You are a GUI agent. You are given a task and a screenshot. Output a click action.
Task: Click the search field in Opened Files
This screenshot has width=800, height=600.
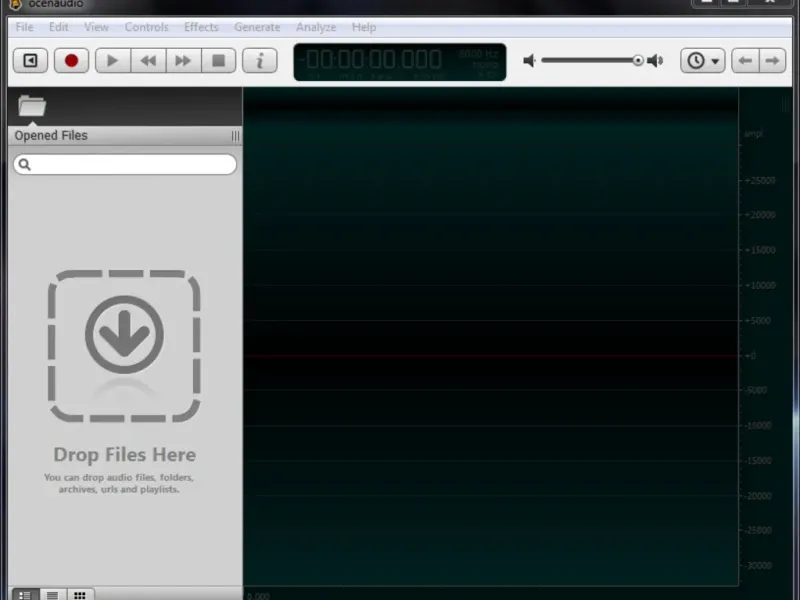(125, 164)
